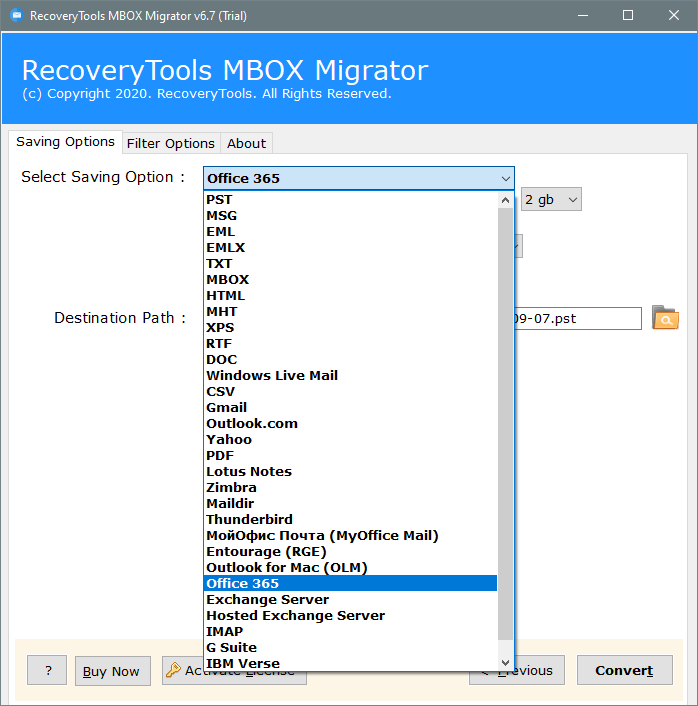Select Entourage (RGE) option
Image resolution: width=698 pixels, height=706 pixels.
(x=350, y=552)
